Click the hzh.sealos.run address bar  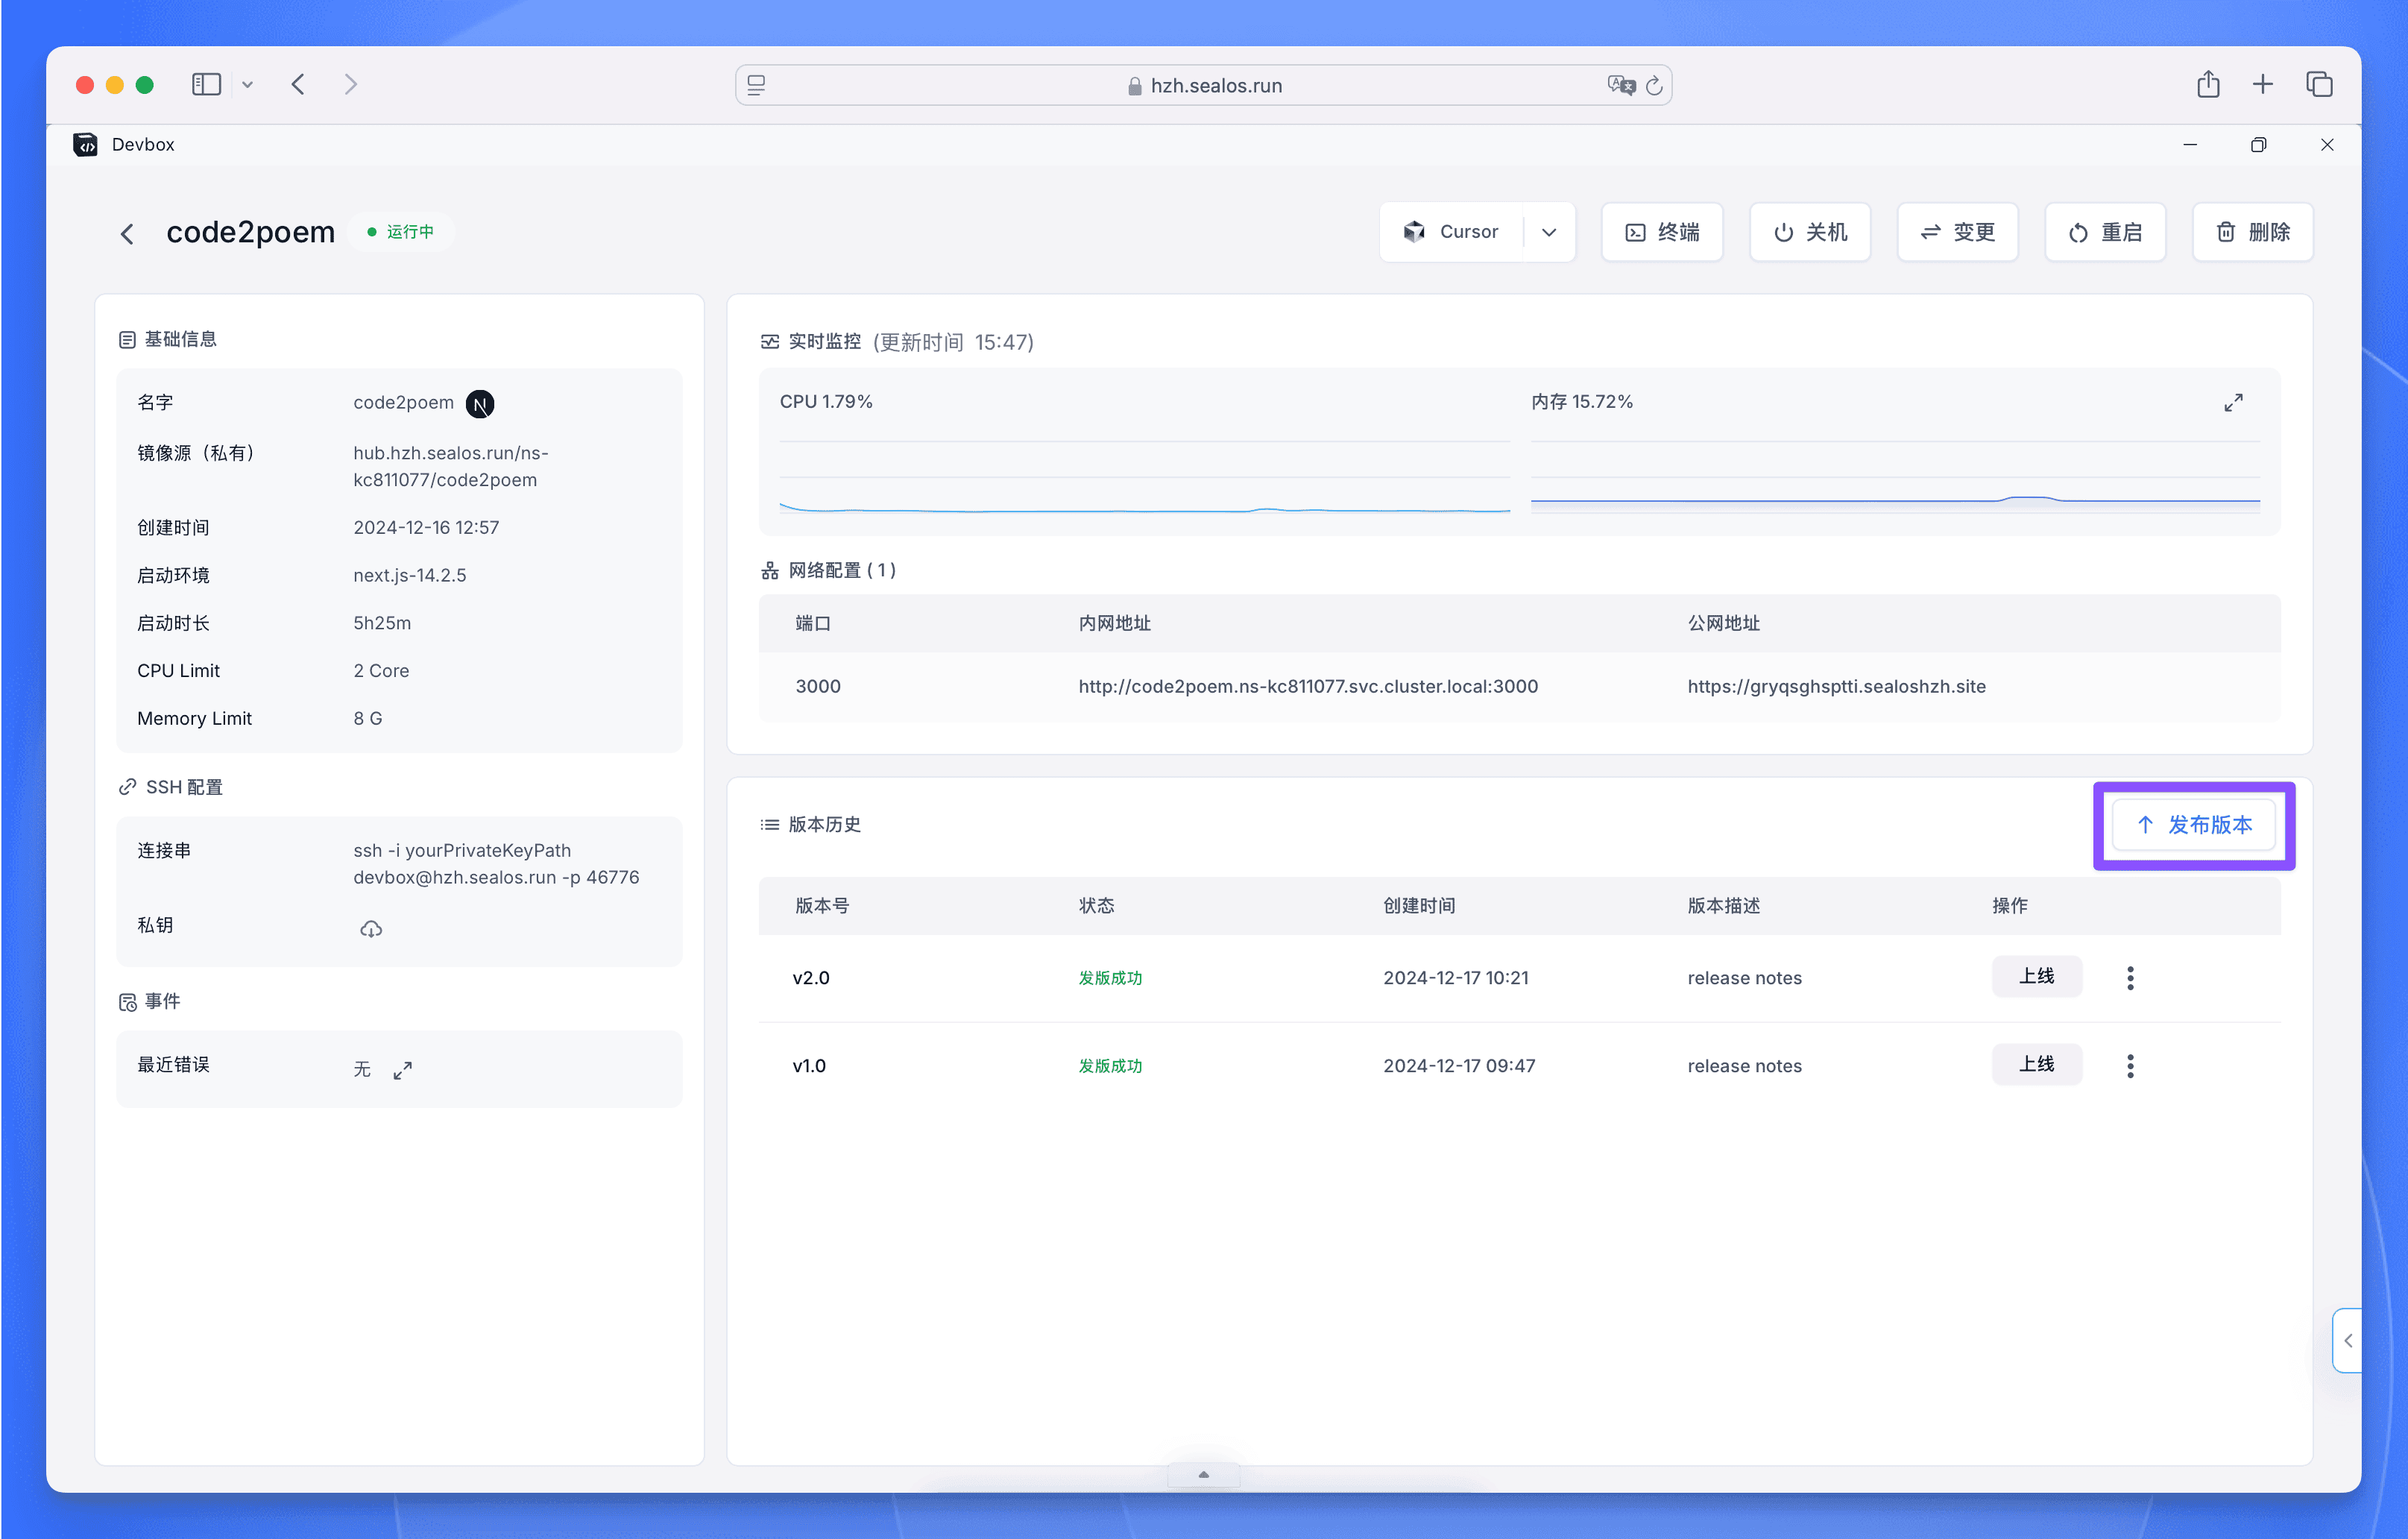pyautogui.click(x=1204, y=86)
